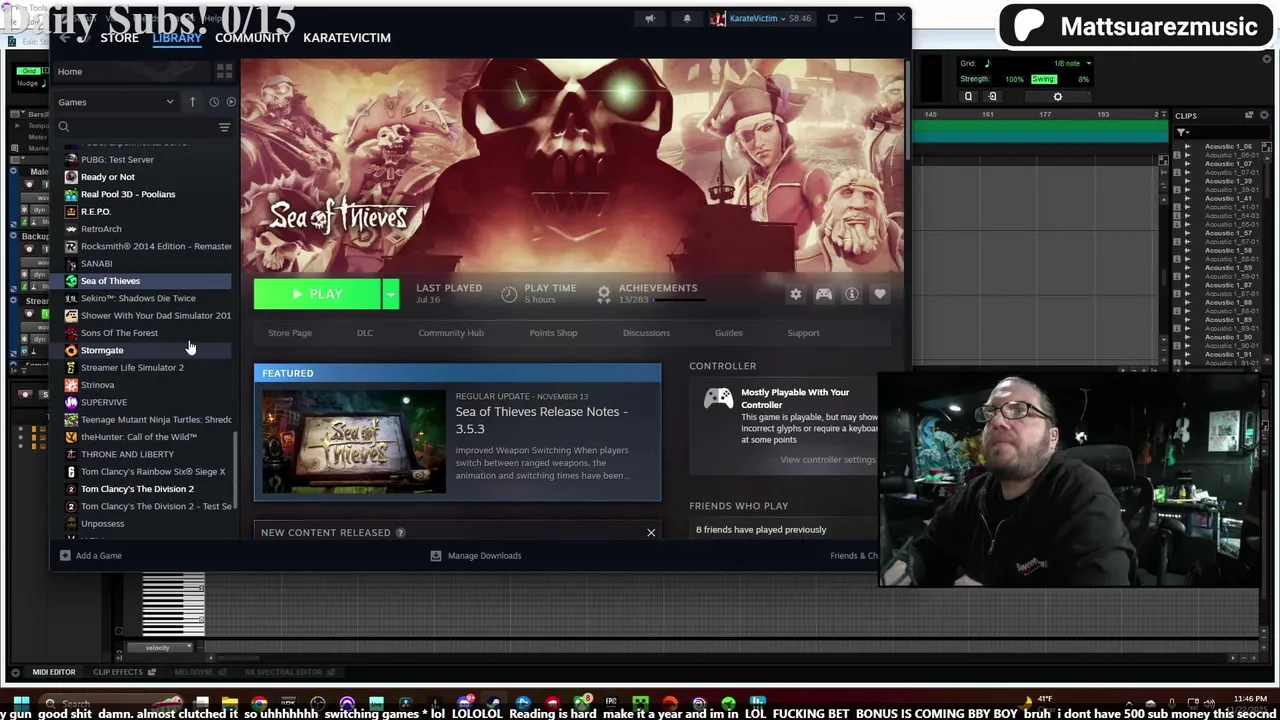Toggle library grid collections view icon
This screenshot has height=720, width=1280.
pos(224,71)
